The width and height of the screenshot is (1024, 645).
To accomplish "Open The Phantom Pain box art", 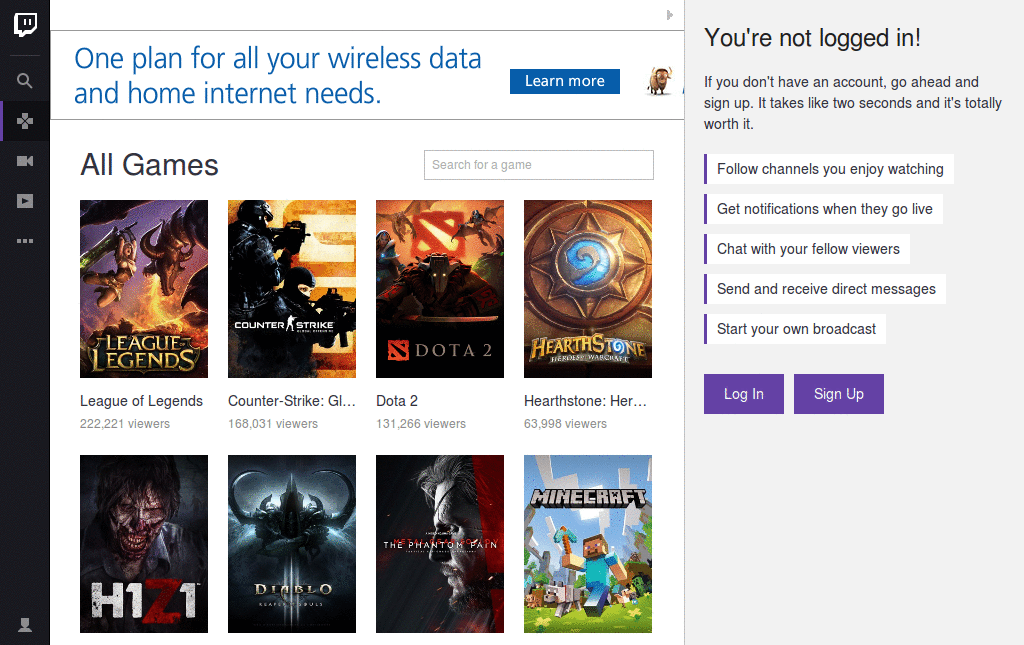I will (x=440, y=544).
